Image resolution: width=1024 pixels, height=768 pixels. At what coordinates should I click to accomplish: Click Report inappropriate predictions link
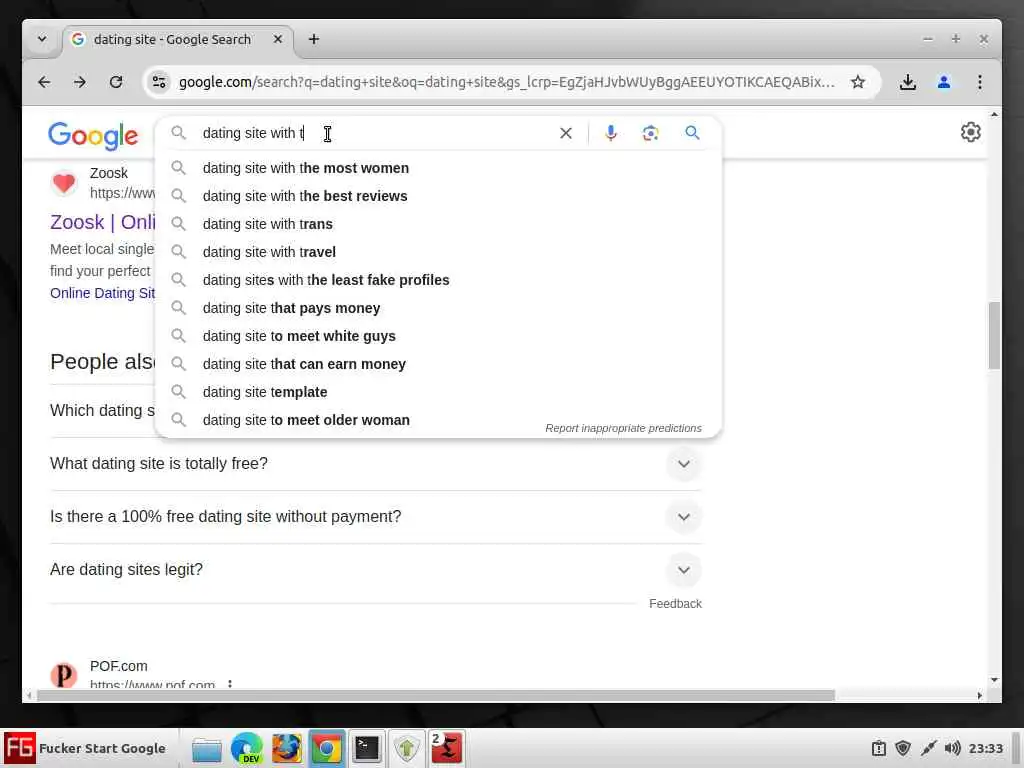[x=623, y=428]
